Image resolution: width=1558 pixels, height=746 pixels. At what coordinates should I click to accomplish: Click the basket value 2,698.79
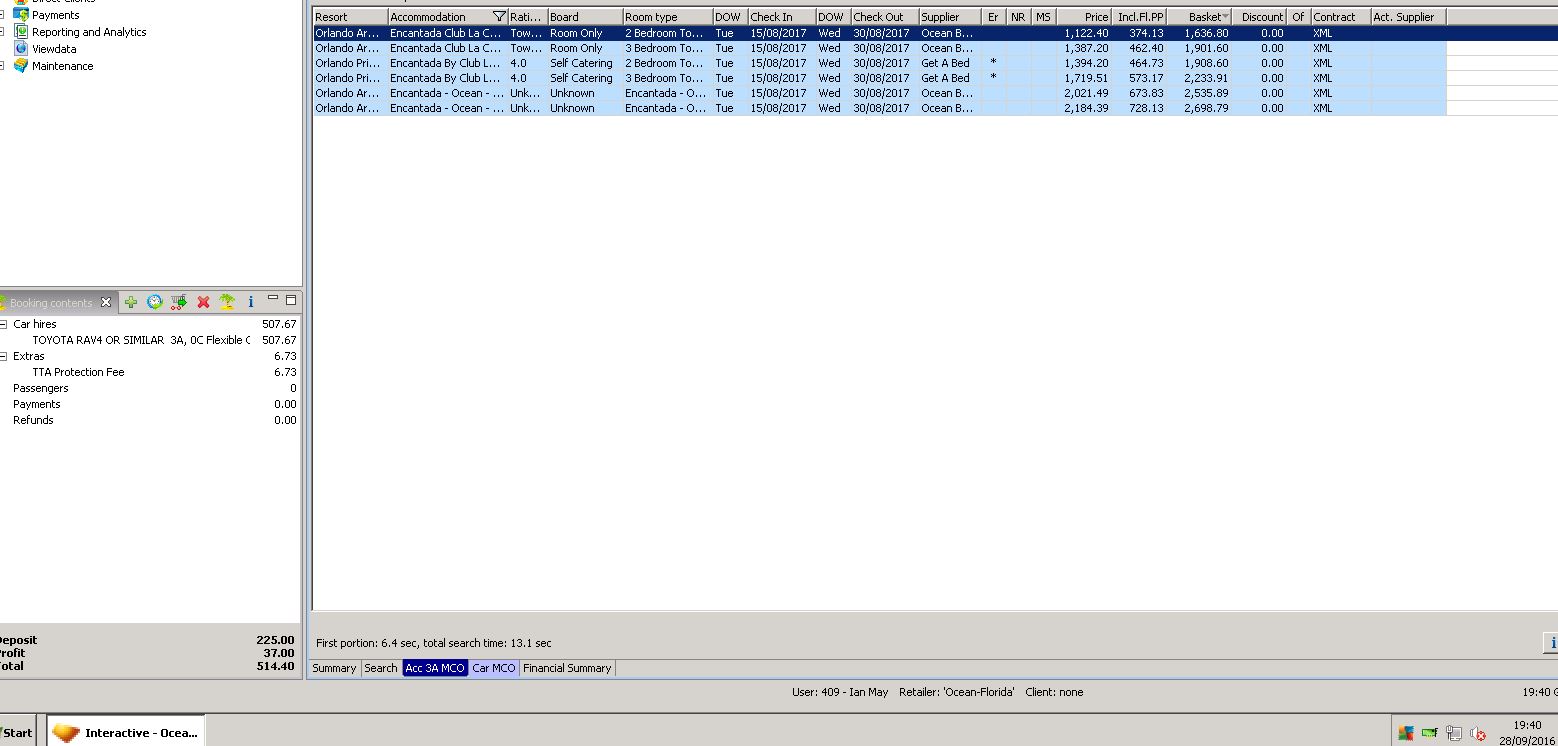[x=1206, y=108]
